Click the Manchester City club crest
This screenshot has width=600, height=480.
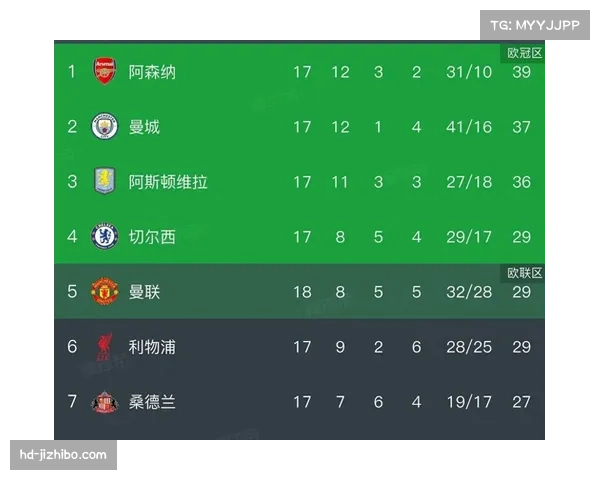pyautogui.click(x=105, y=127)
